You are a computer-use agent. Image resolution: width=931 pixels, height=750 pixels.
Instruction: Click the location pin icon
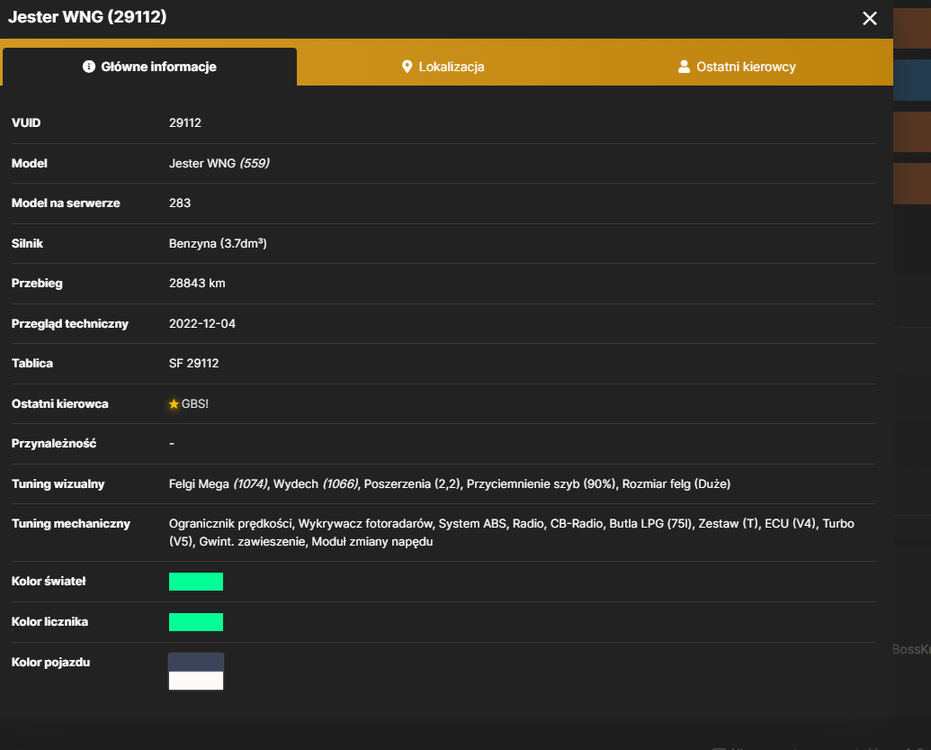pyautogui.click(x=407, y=67)
